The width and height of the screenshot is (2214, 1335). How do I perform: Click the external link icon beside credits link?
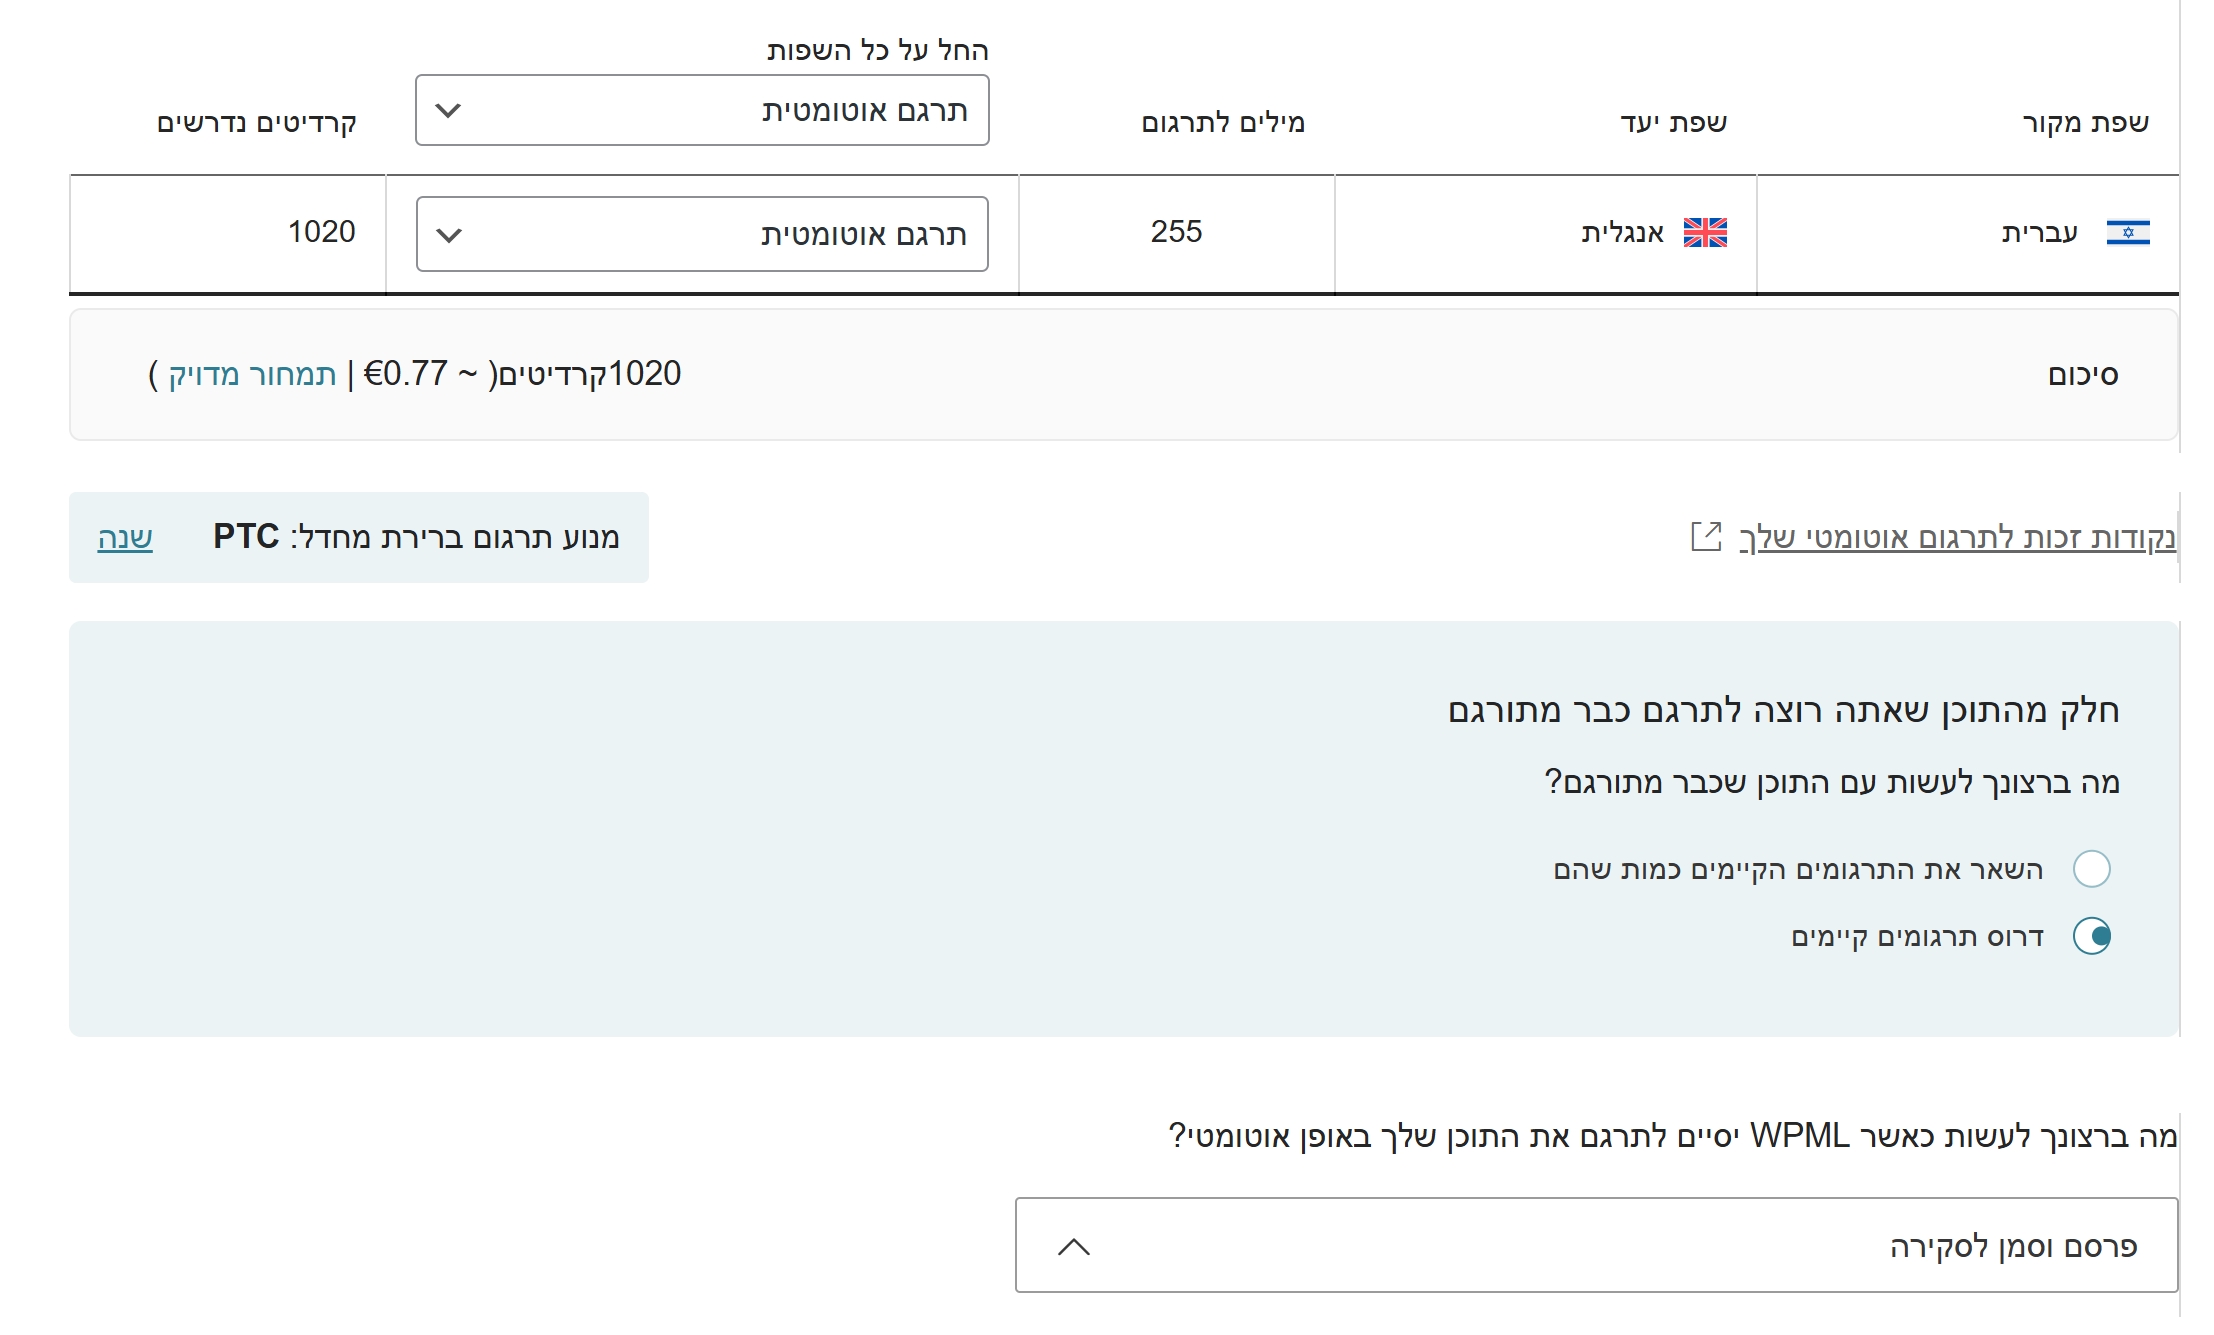point(1706,537)
